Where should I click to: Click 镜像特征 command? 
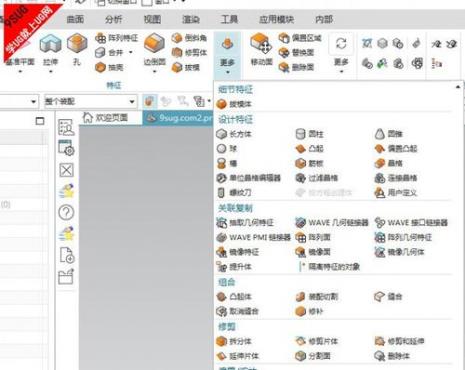point(238,252)
